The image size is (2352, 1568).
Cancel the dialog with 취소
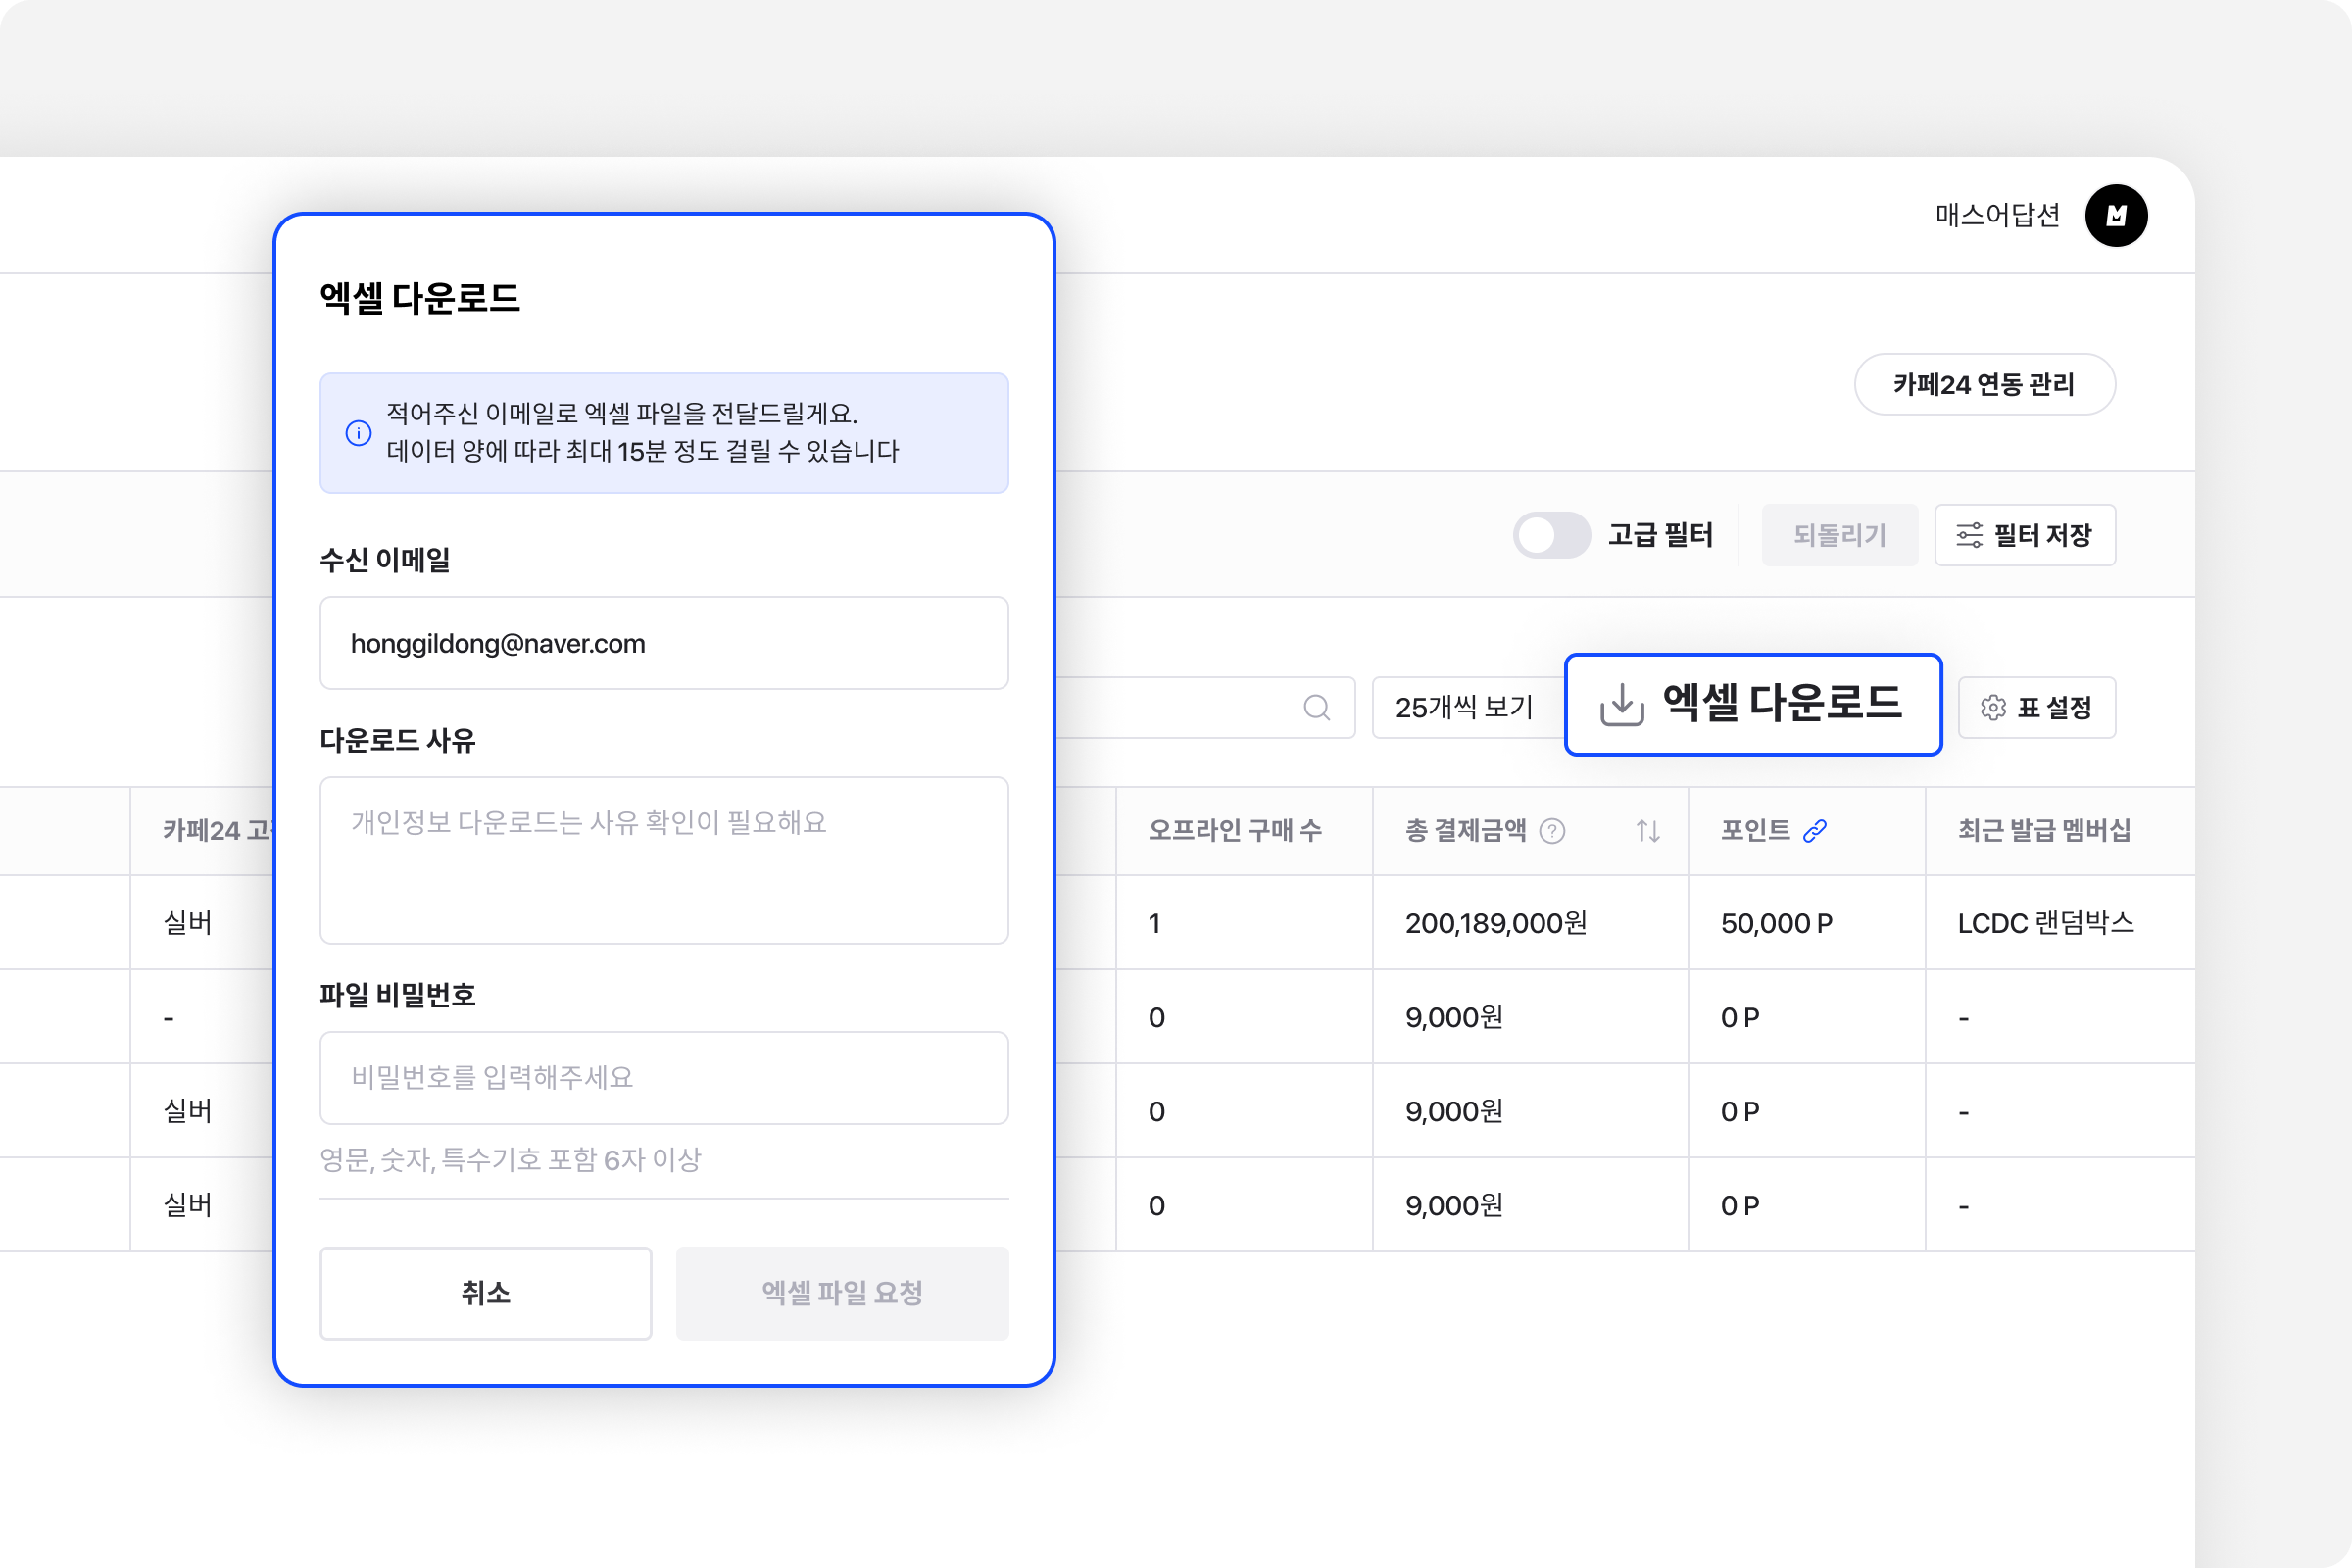(486, 1293)
